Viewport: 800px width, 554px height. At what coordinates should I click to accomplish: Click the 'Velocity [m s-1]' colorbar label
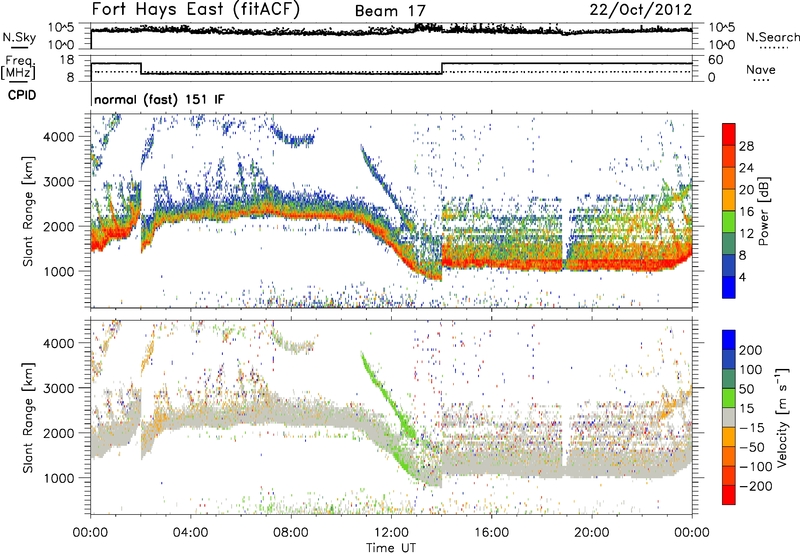[x=781, y=417]
